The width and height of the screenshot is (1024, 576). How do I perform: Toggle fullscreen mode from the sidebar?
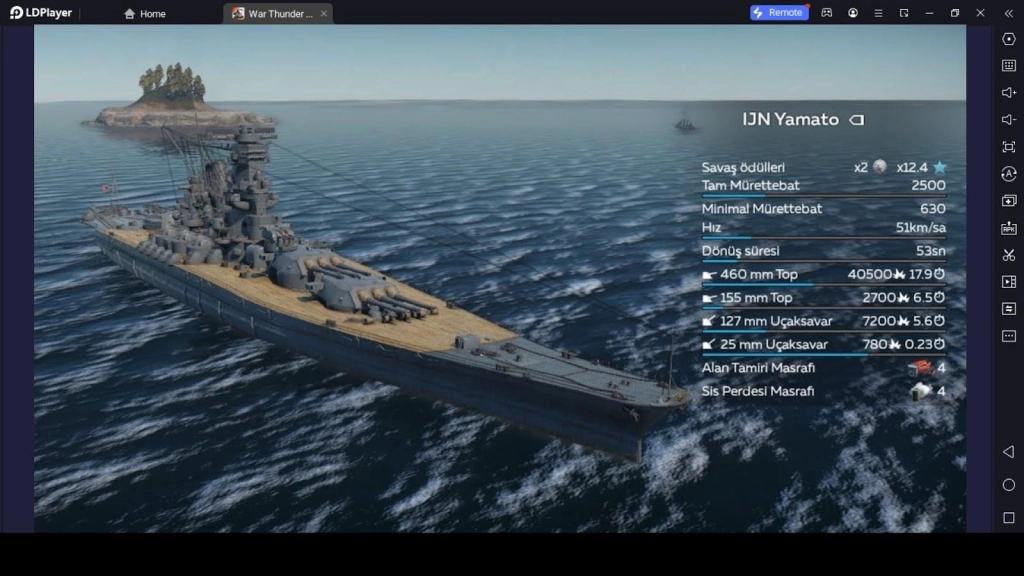[1007, 146]
